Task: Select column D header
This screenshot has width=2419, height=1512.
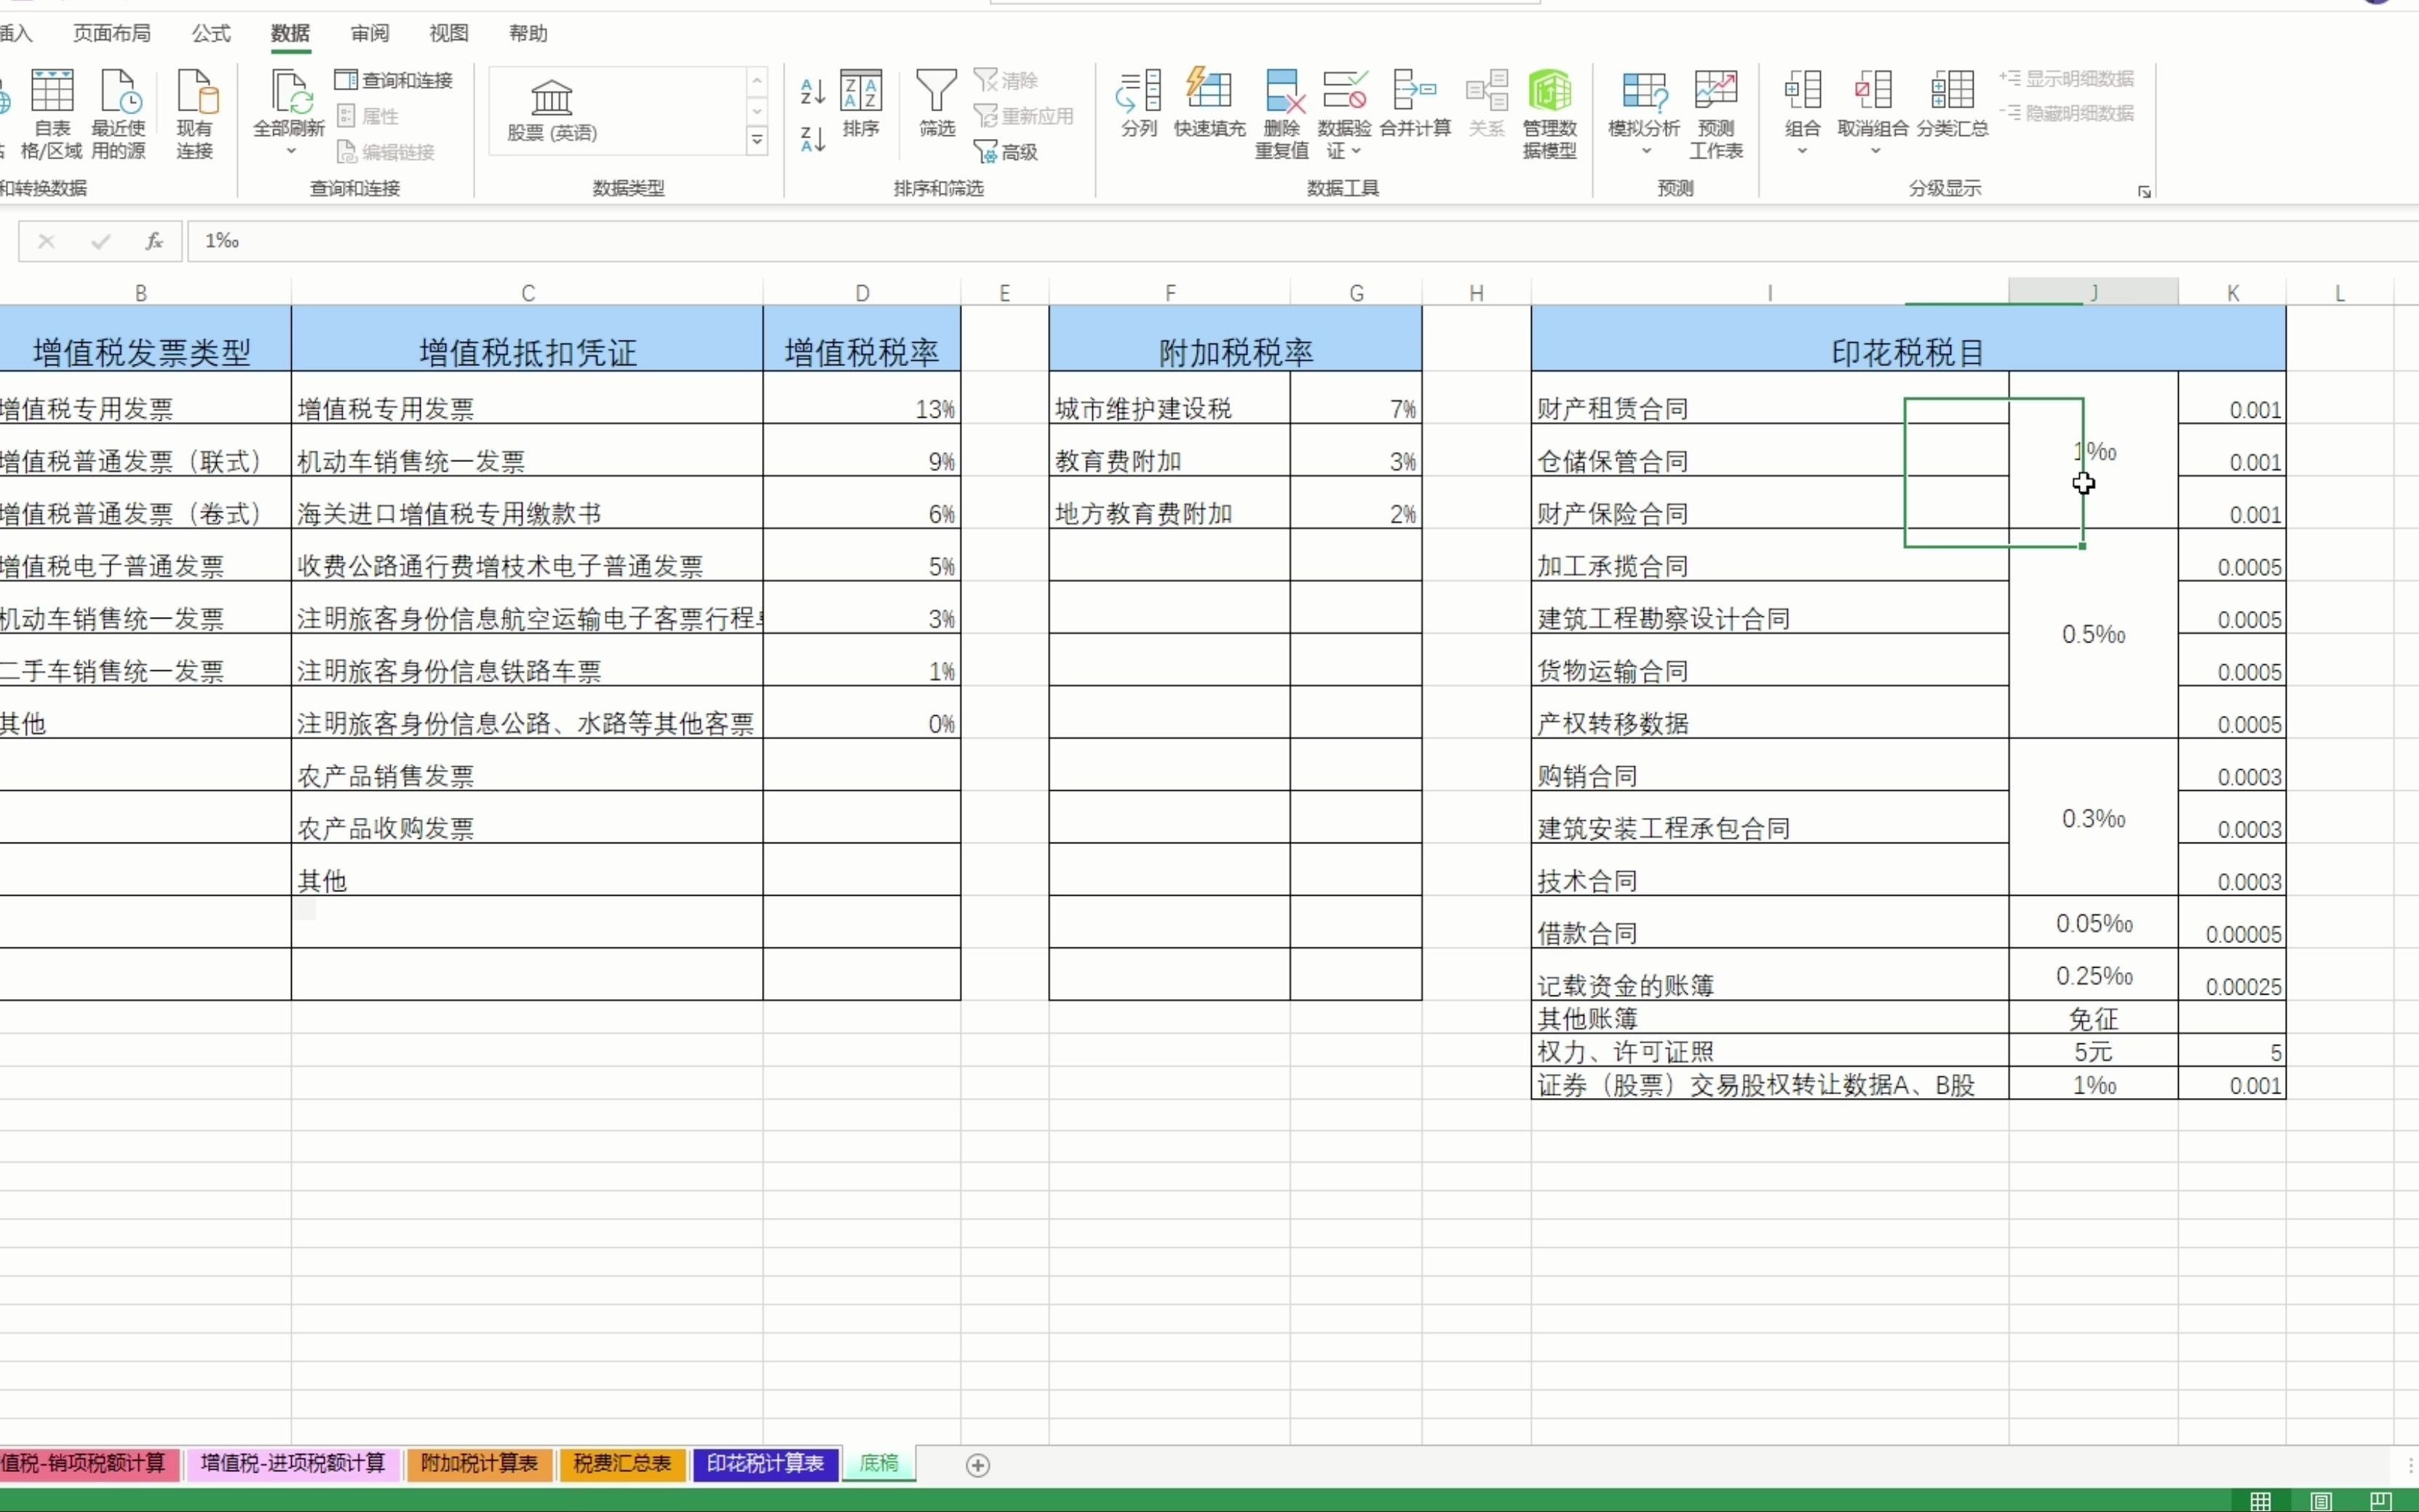Action: [x=862, y=293]
